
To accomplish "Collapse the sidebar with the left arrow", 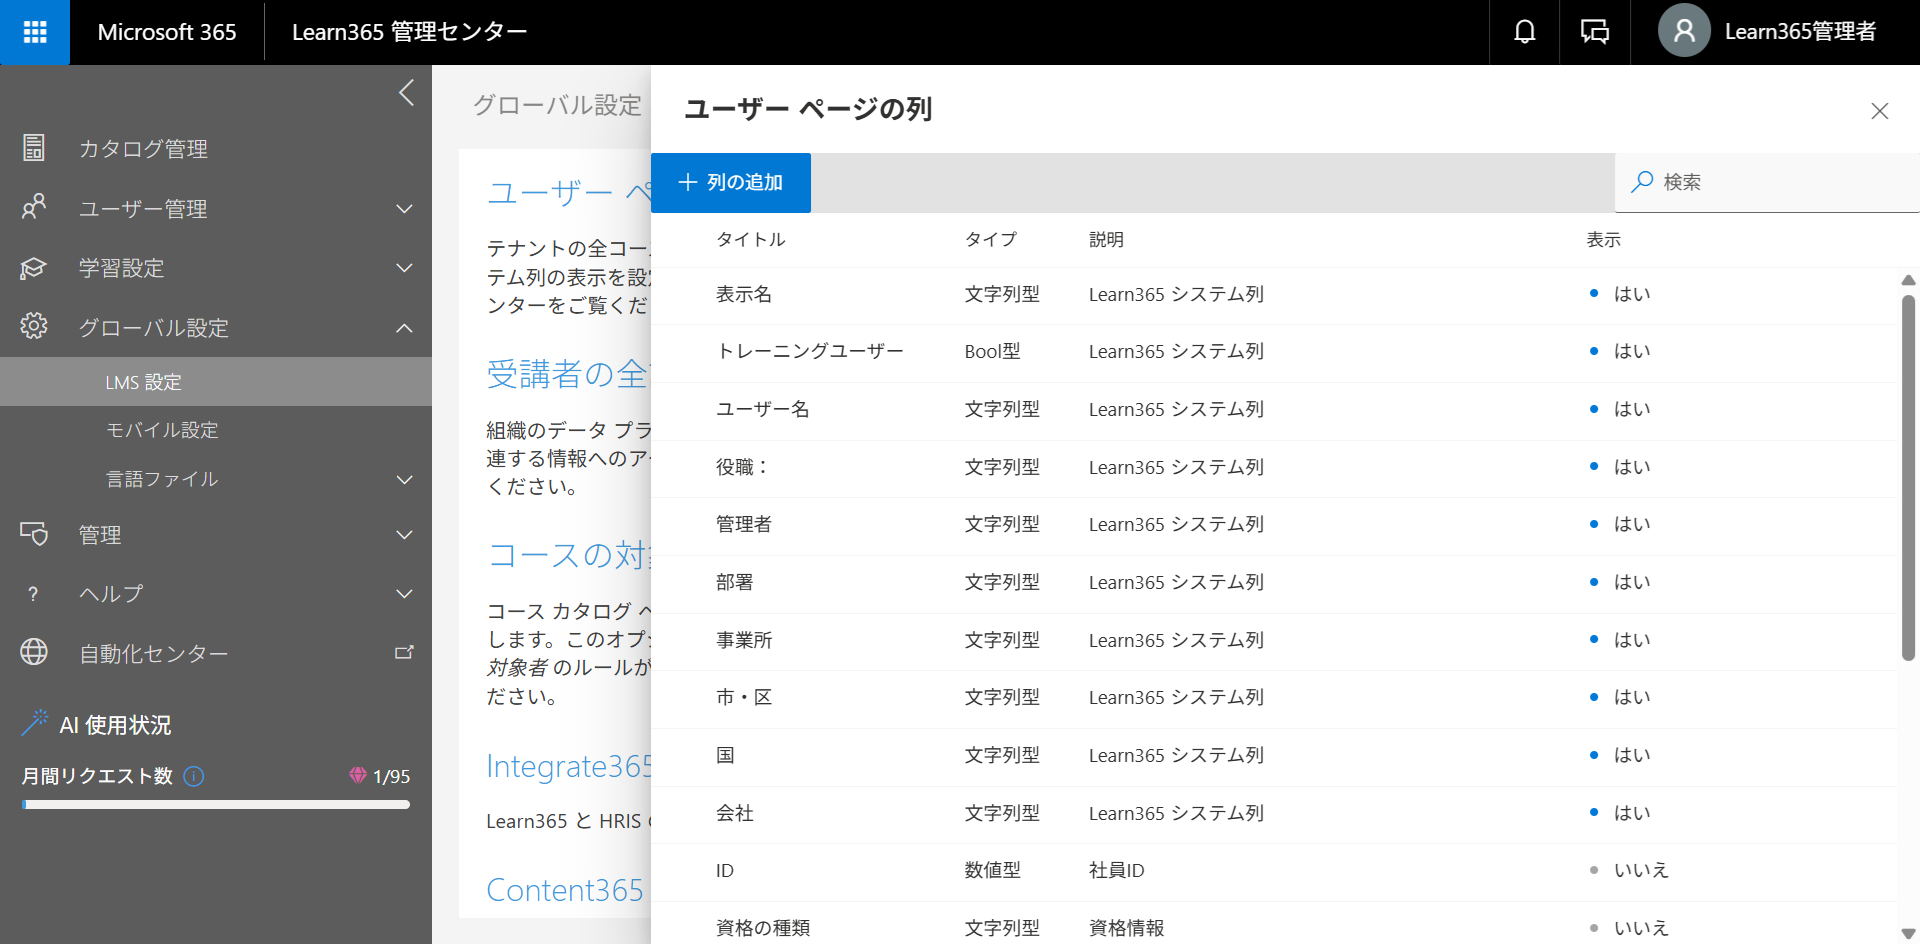I will pyautogui.click(x=406, y=93).
